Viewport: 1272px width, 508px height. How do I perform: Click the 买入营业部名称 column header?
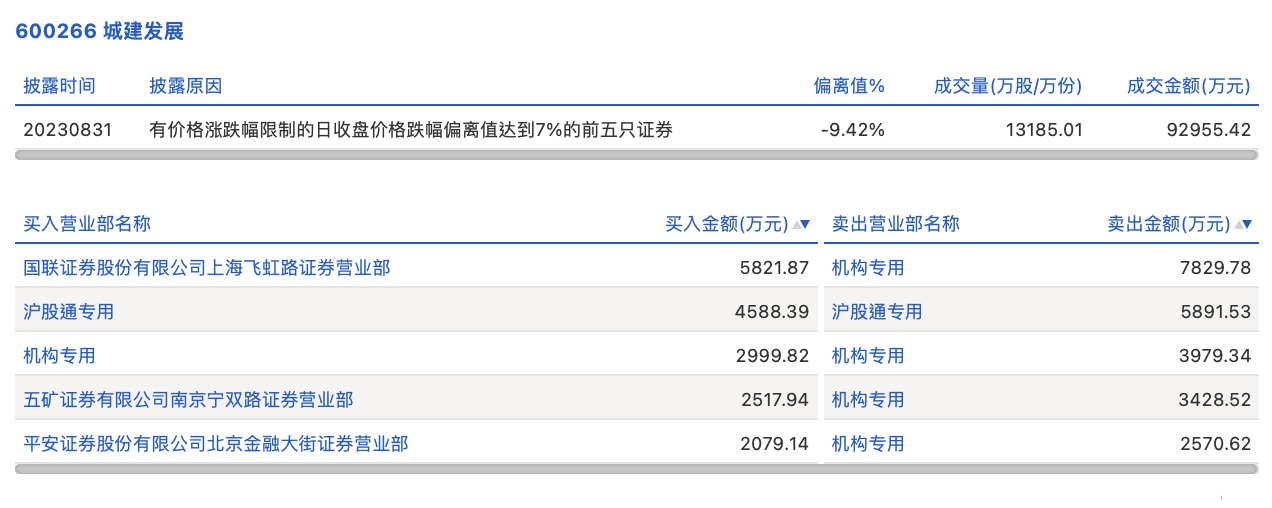pos(87,224)
